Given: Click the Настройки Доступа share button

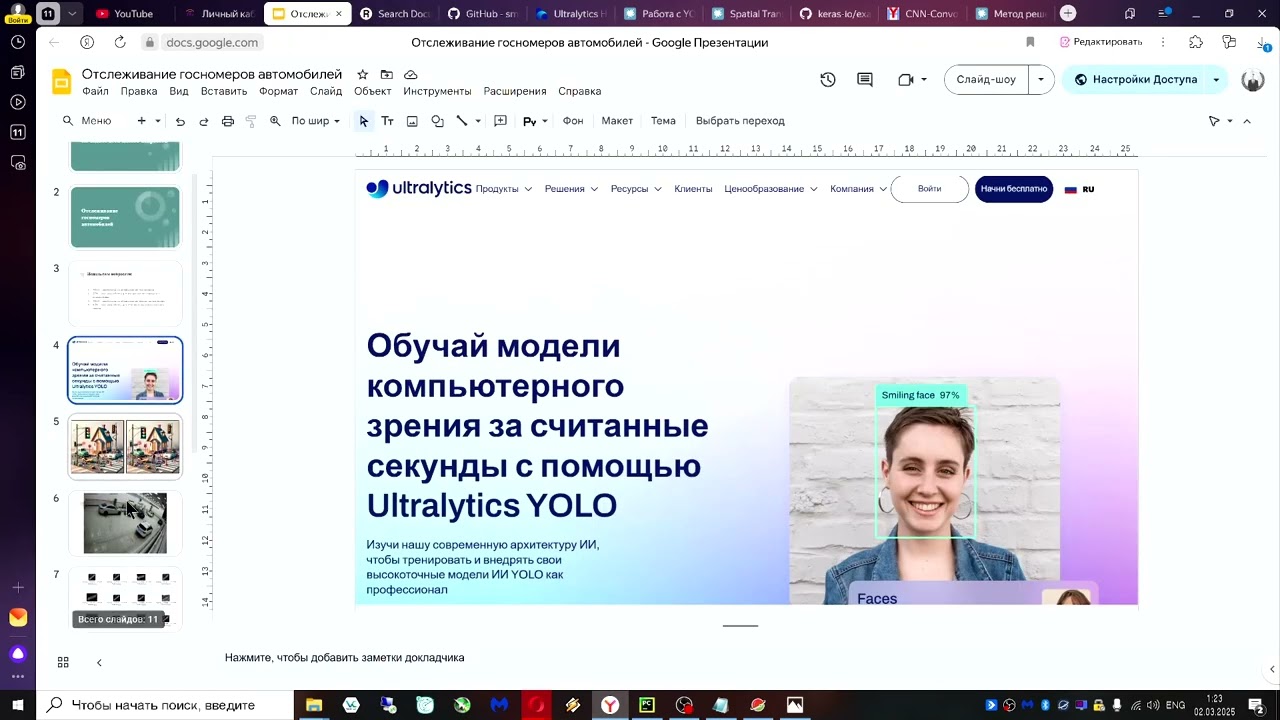Looking at the screenshot, I should pyautogui.click(x=1135, y=80).
